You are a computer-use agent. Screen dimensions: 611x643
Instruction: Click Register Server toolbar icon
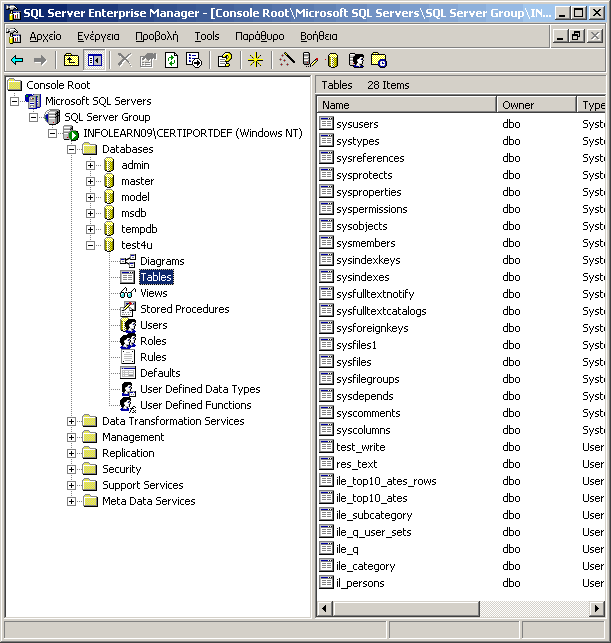coord(310,61)
